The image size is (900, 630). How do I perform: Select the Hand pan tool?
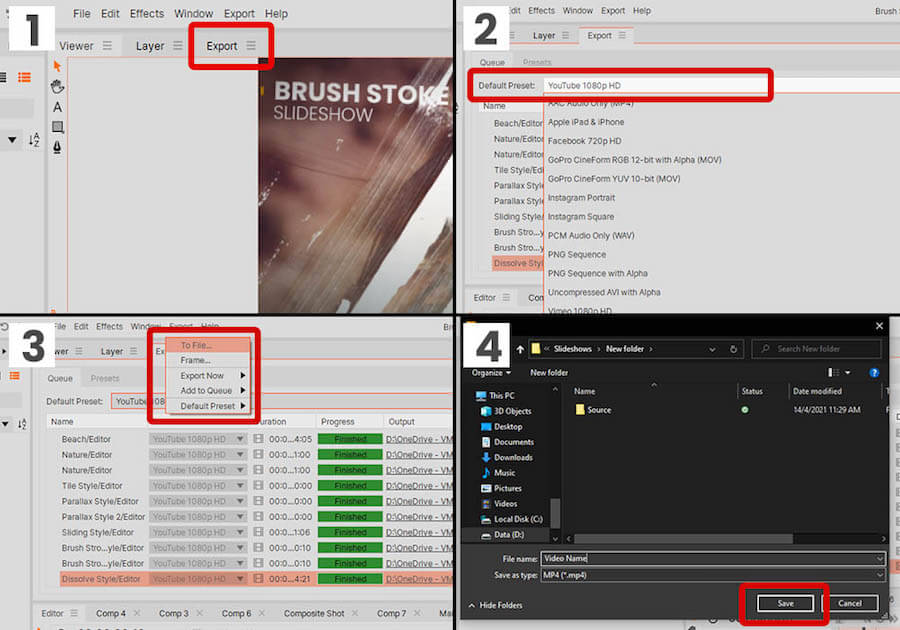point(57,86)
